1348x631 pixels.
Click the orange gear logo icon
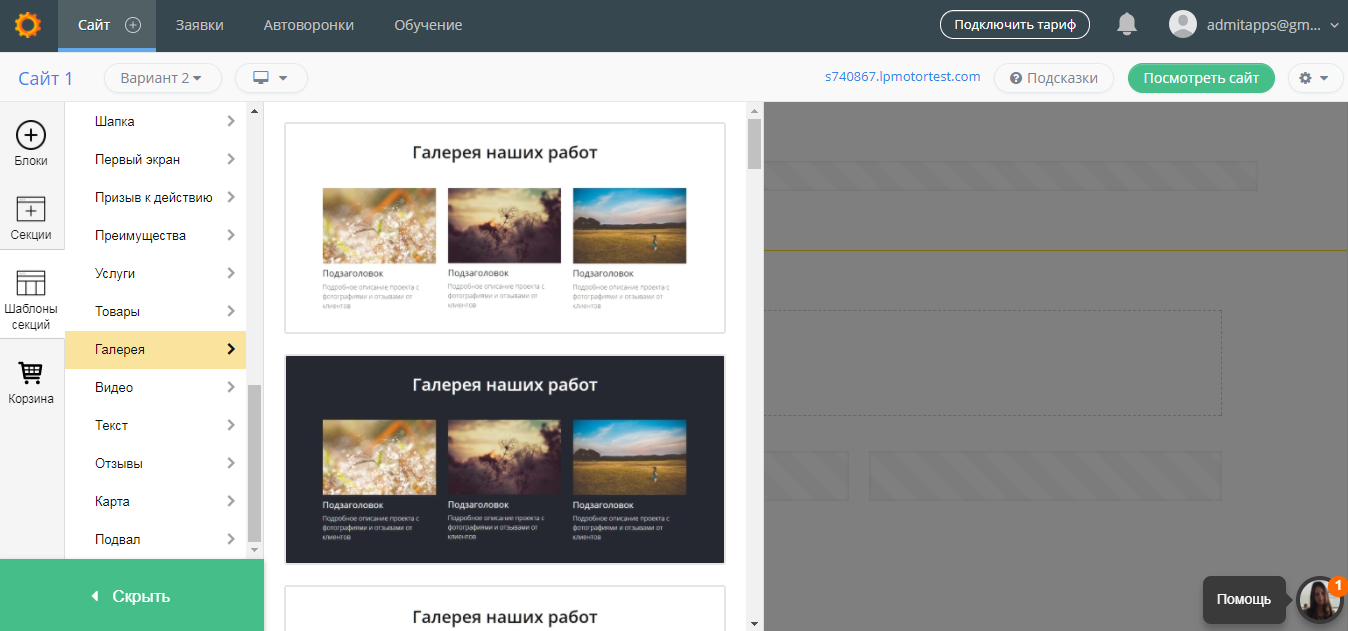pyautogui.click(x=27, y=24)
